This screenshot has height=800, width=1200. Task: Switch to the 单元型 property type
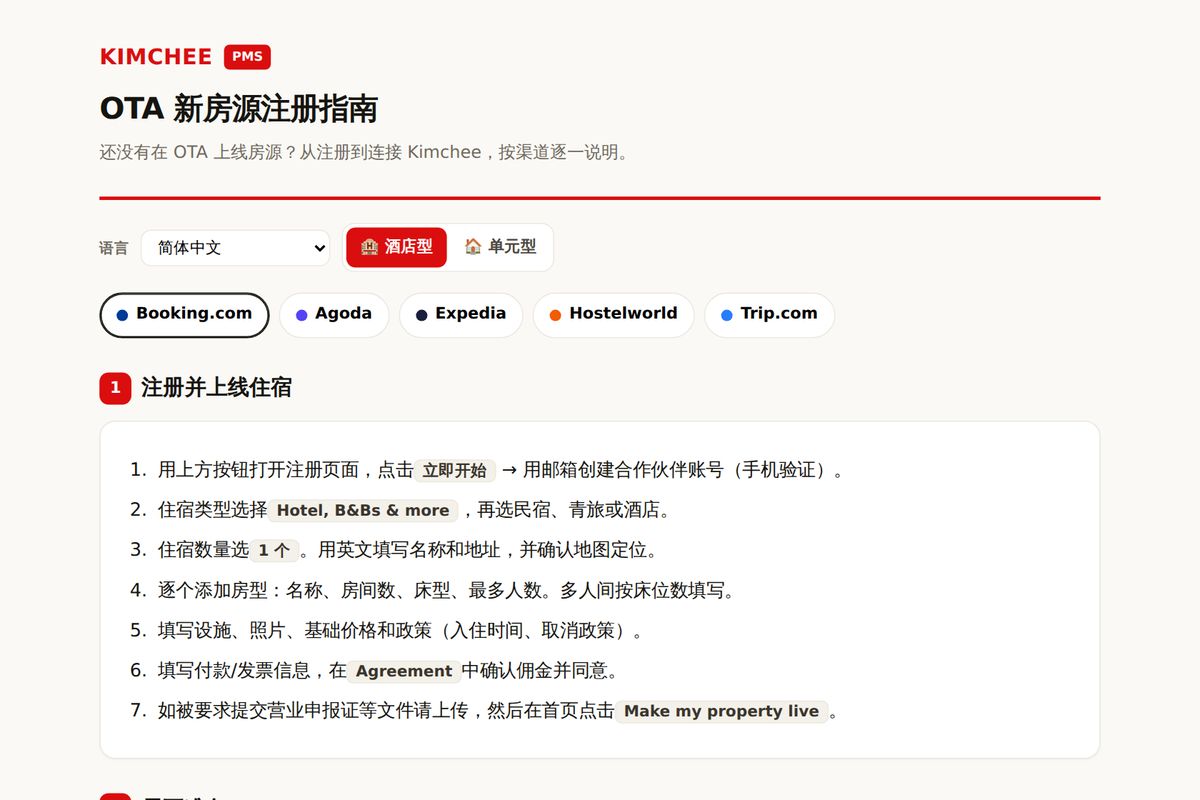[x=499, y=247]
